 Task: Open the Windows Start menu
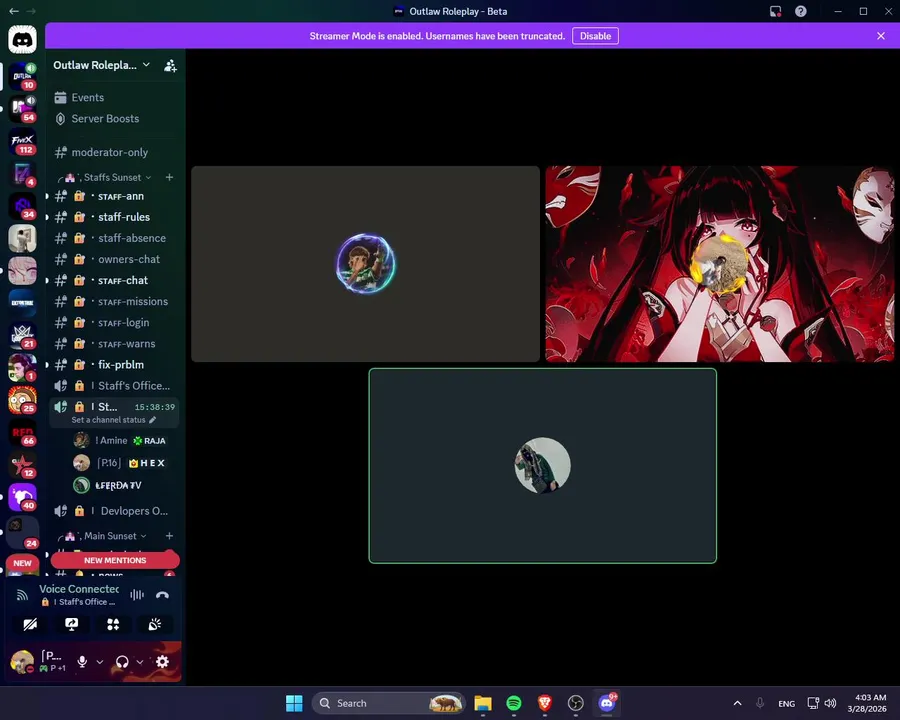[x=294, y=703]
